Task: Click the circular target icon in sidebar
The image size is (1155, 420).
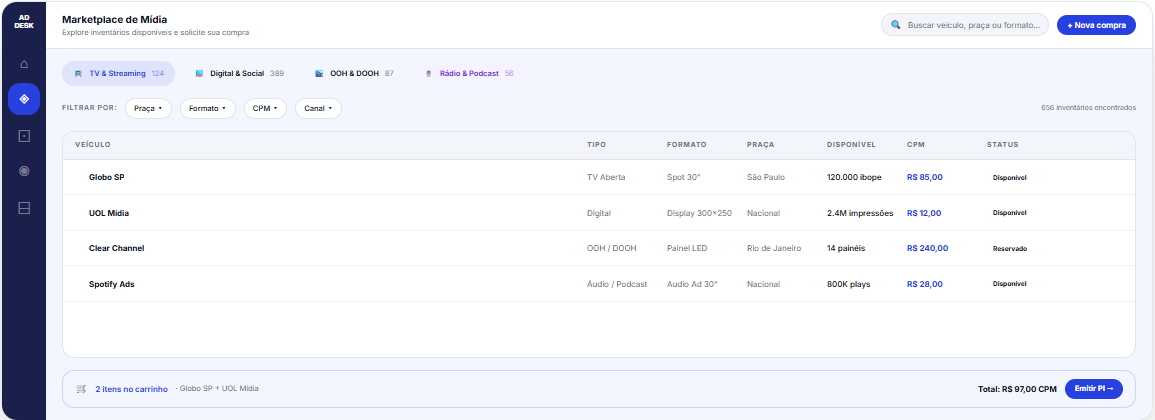Action: tap(24, 171)
